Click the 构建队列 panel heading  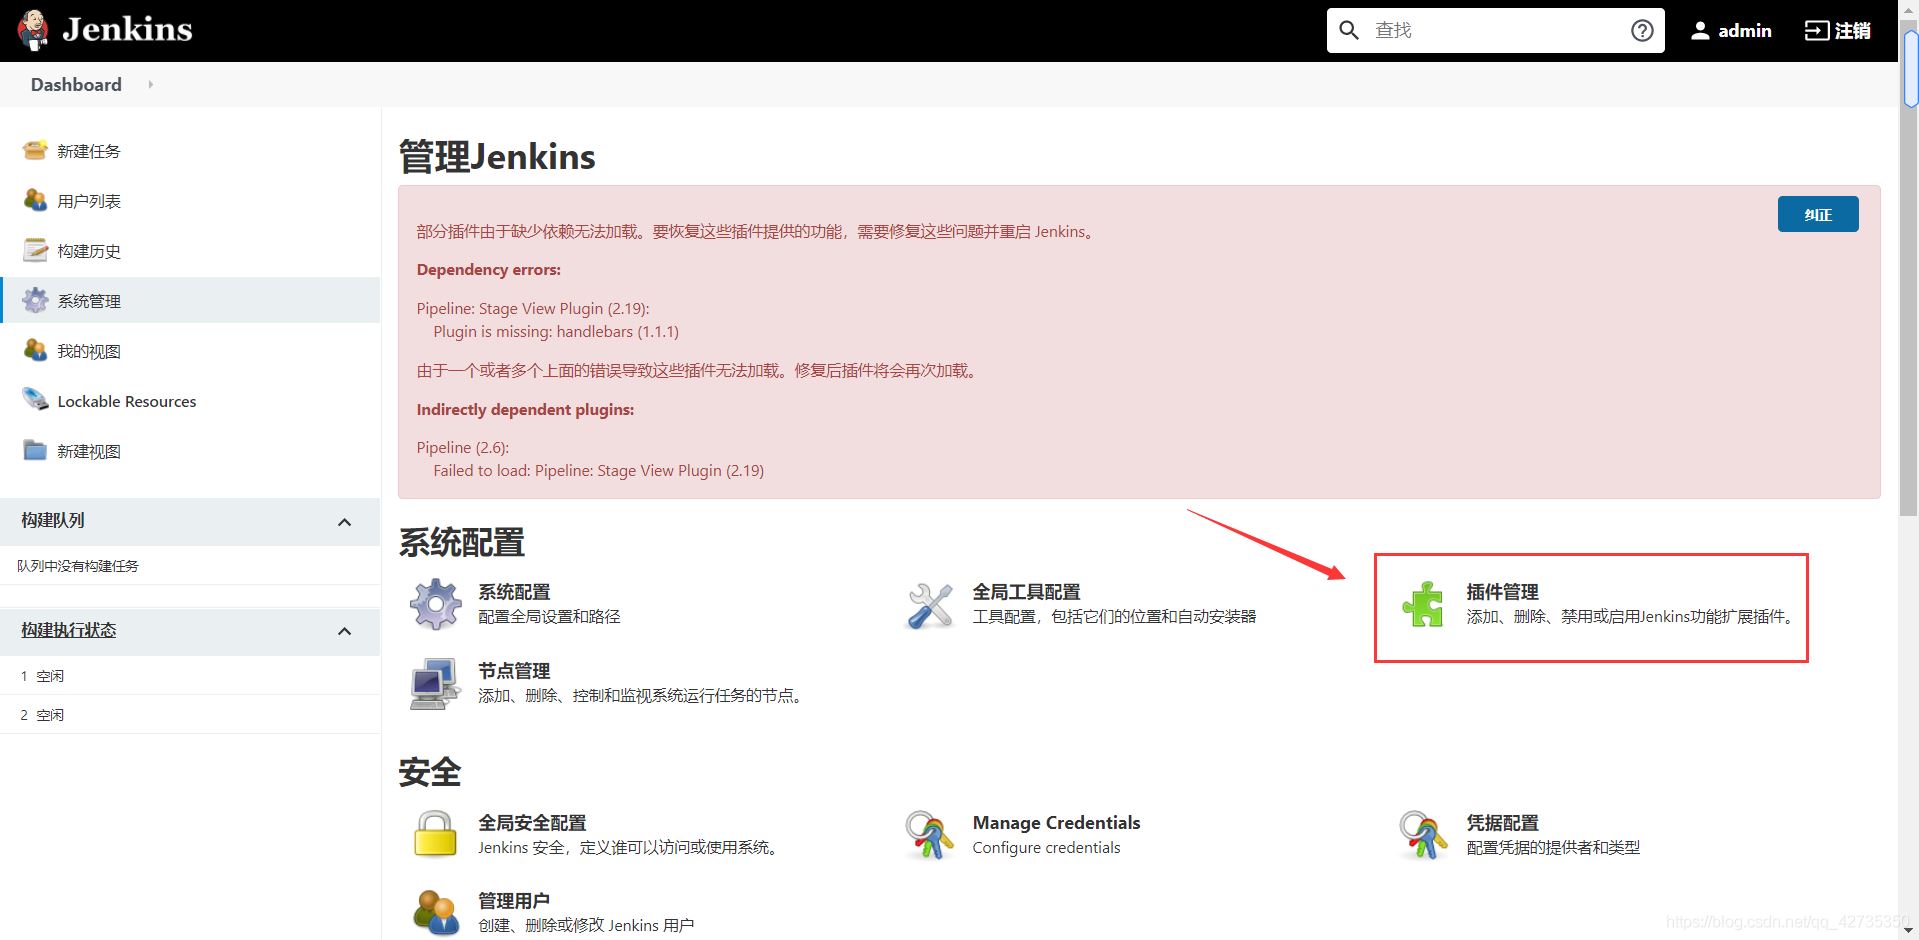pos(53,520)
